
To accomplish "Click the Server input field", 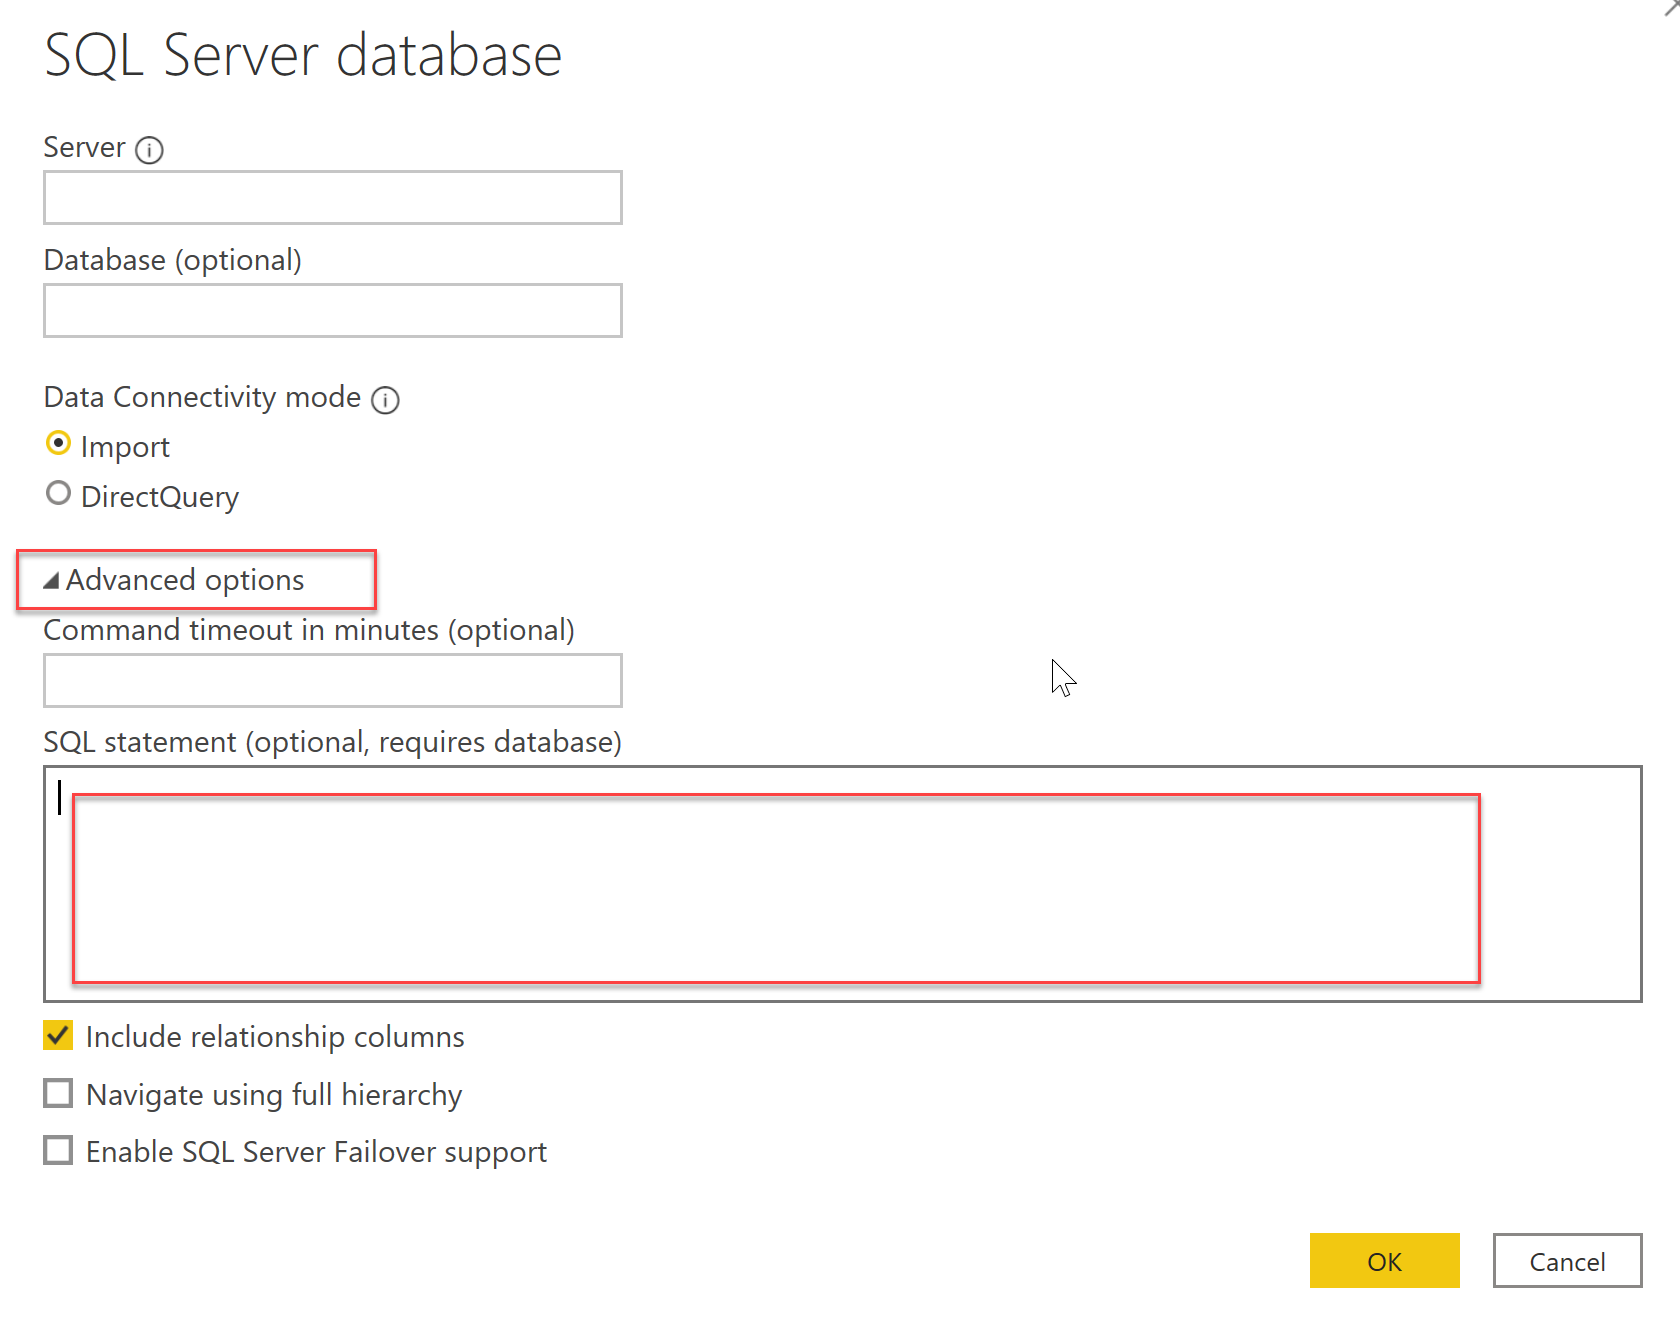I will 333,197.
